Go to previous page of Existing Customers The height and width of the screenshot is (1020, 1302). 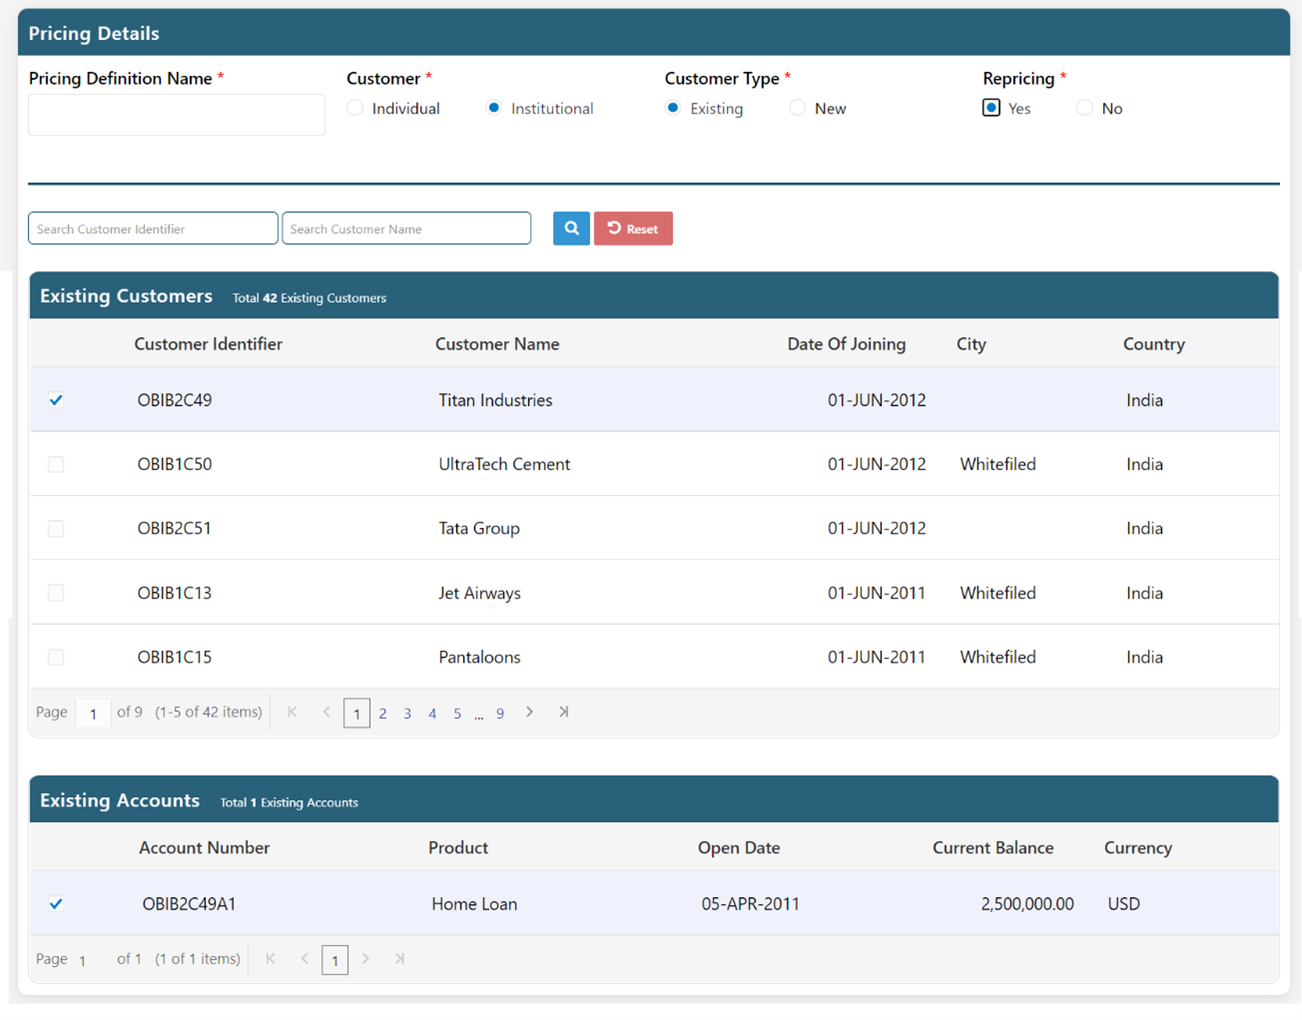tap(326, 712)
